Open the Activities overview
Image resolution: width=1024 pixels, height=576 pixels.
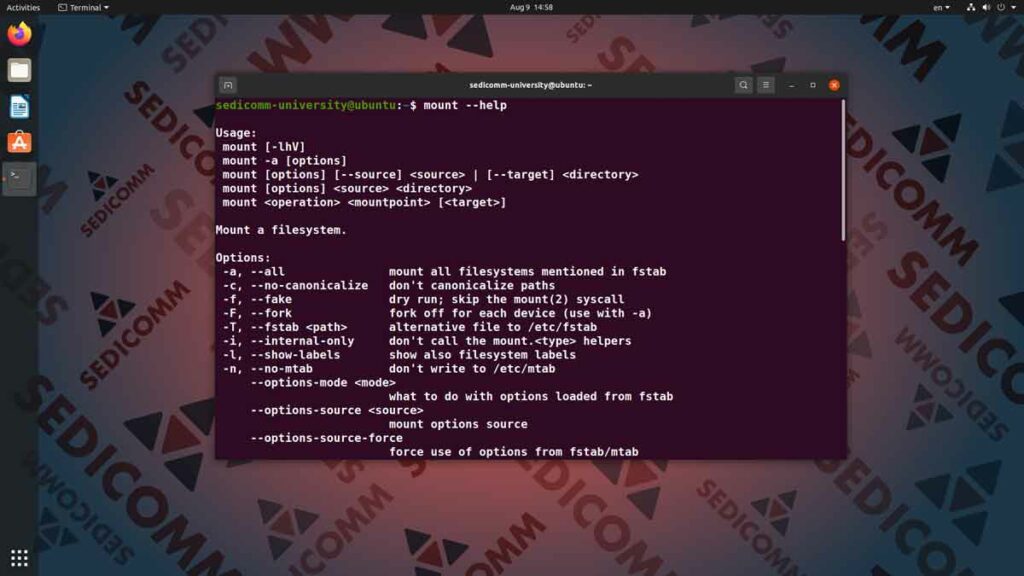(x=23, y=7)
